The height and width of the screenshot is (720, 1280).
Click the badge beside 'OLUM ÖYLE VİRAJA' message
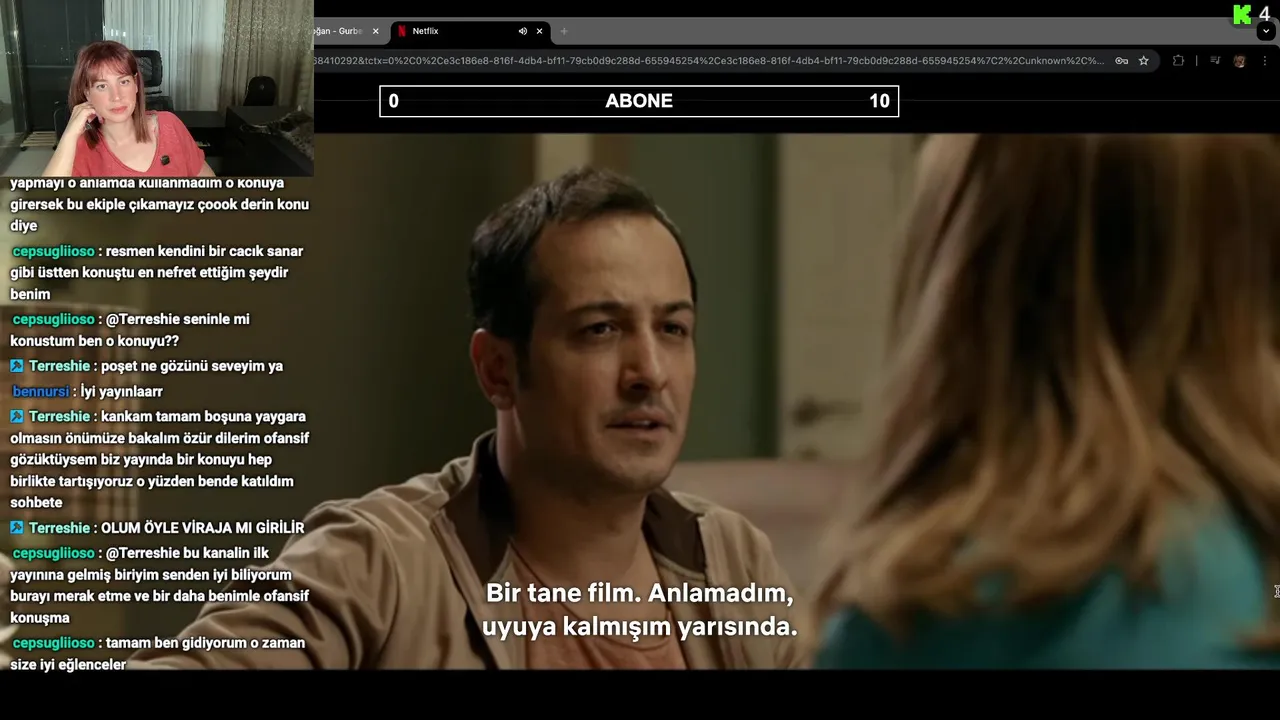coord(17,528)
